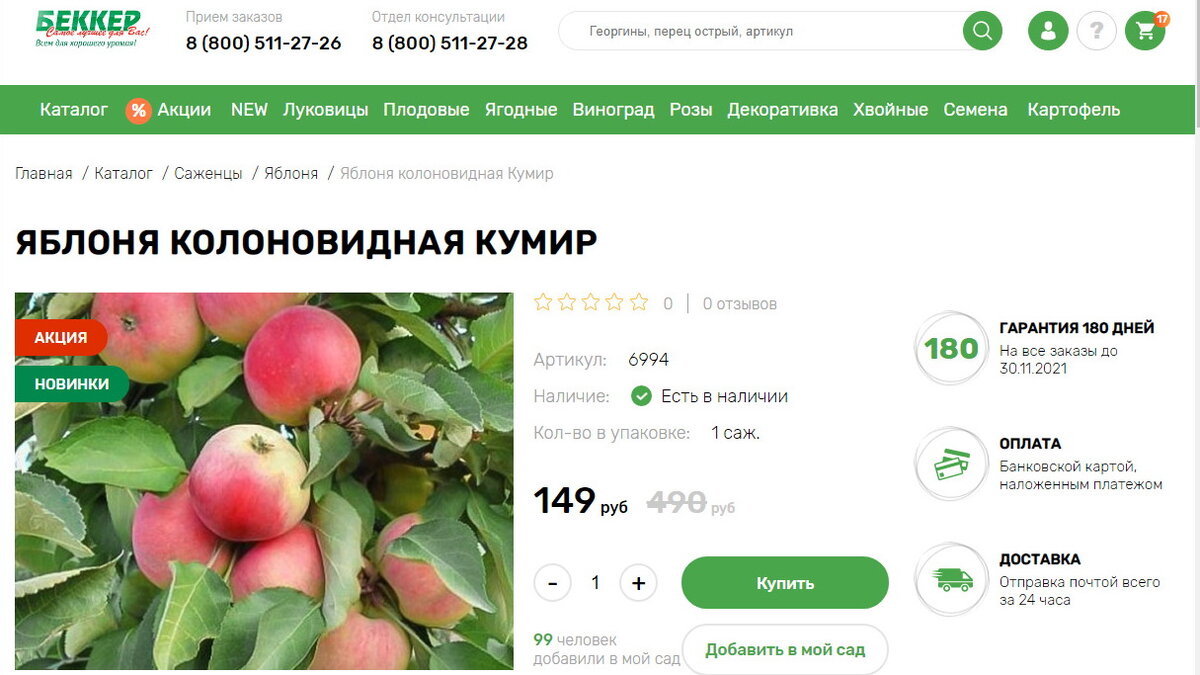This screenshot has width=1200, height=675.
Task: Open the Каталог menu item
Action: coord(74,110)
